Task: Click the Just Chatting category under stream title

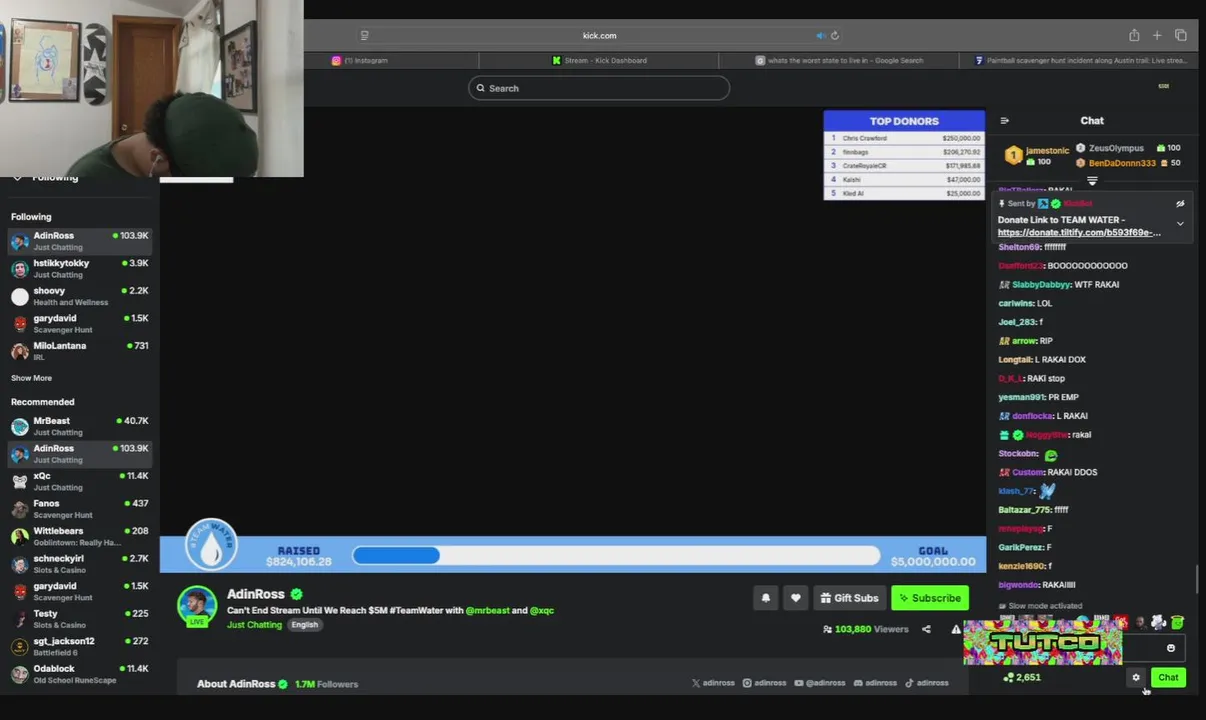Action: tap(254, 625)
